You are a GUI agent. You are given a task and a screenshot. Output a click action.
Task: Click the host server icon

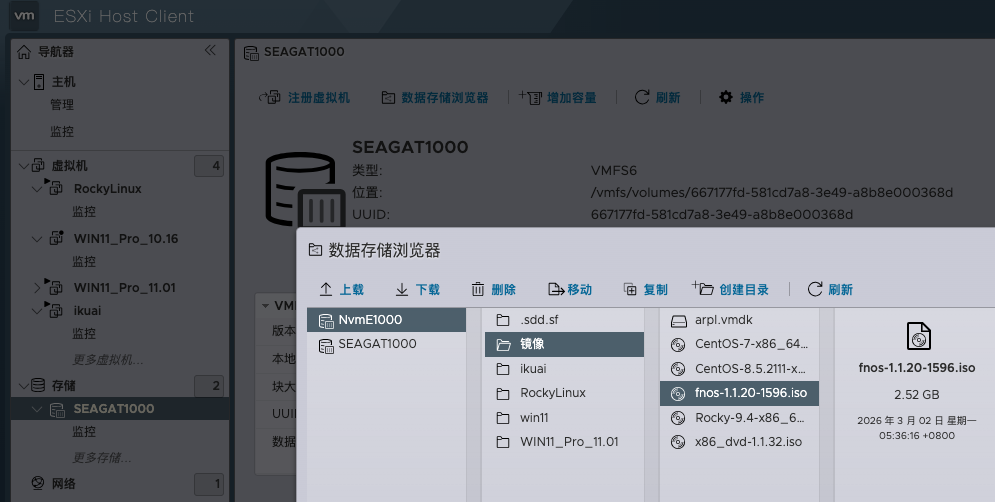39,81
